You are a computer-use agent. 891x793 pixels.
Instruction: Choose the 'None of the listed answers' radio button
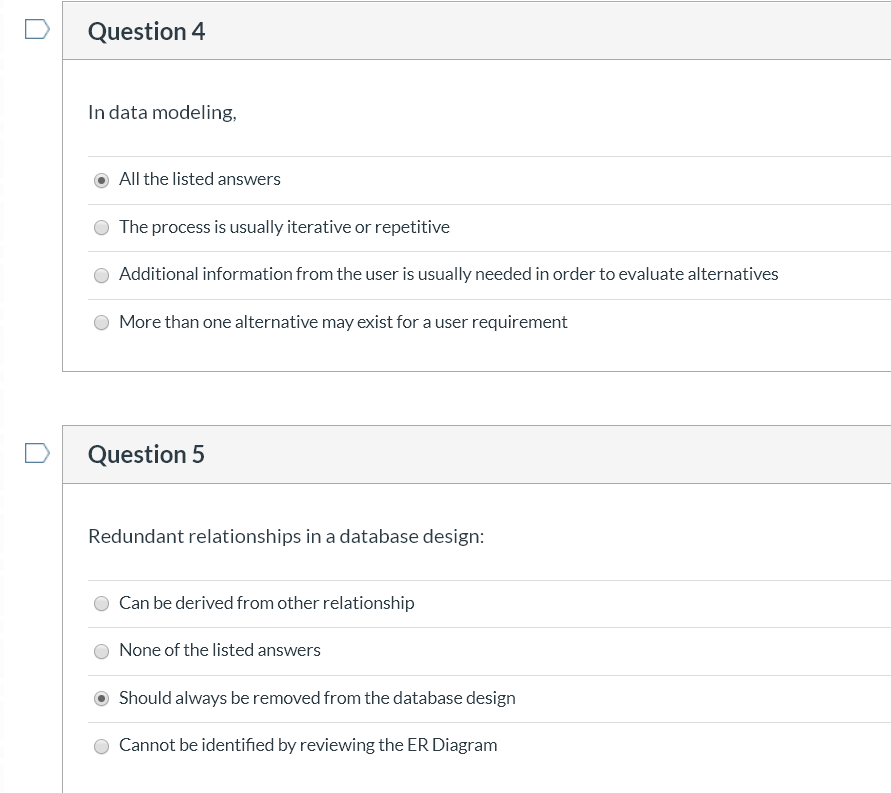101,651
